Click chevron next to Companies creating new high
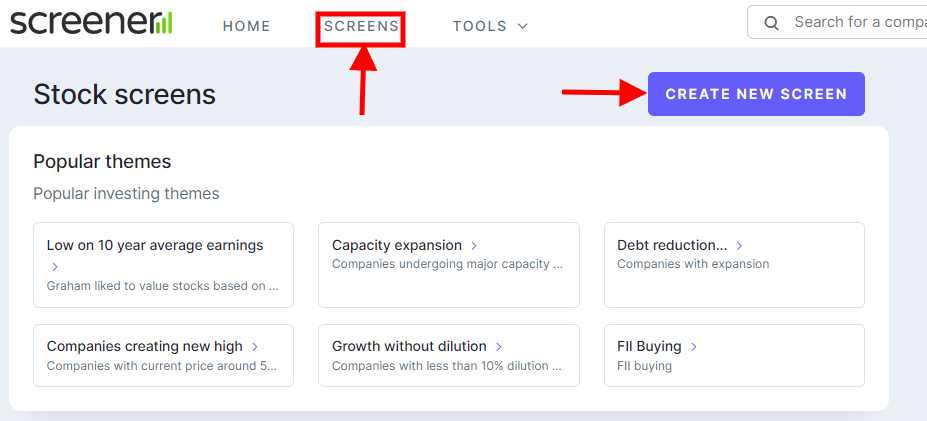The image size is (927, 421). pos(255,346)
